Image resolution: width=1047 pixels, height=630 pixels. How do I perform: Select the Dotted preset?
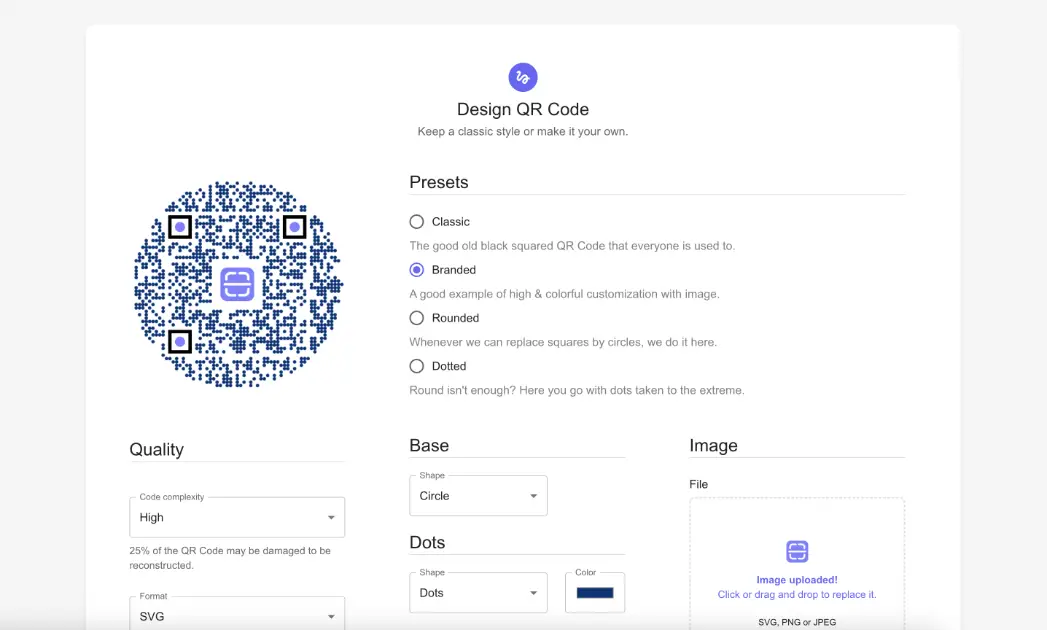click(416, 366)
